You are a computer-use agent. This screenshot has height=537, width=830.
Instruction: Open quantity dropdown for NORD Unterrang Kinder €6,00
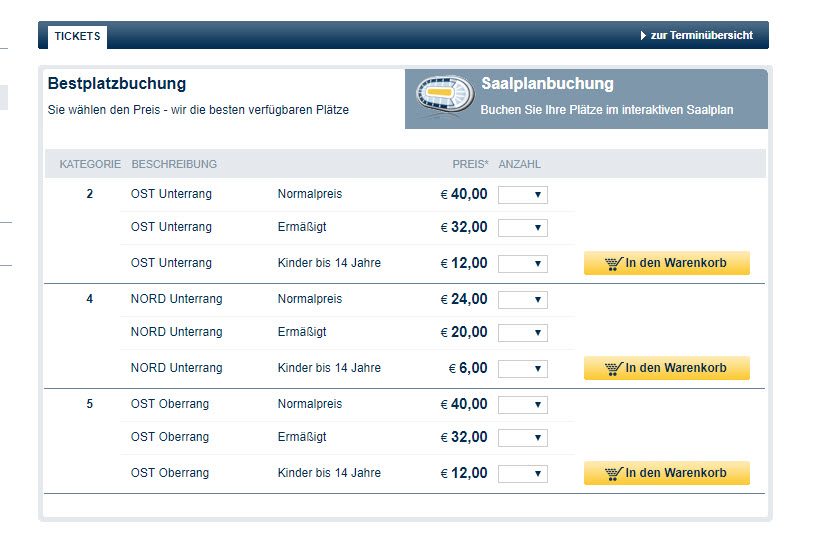tap(522, 368)
